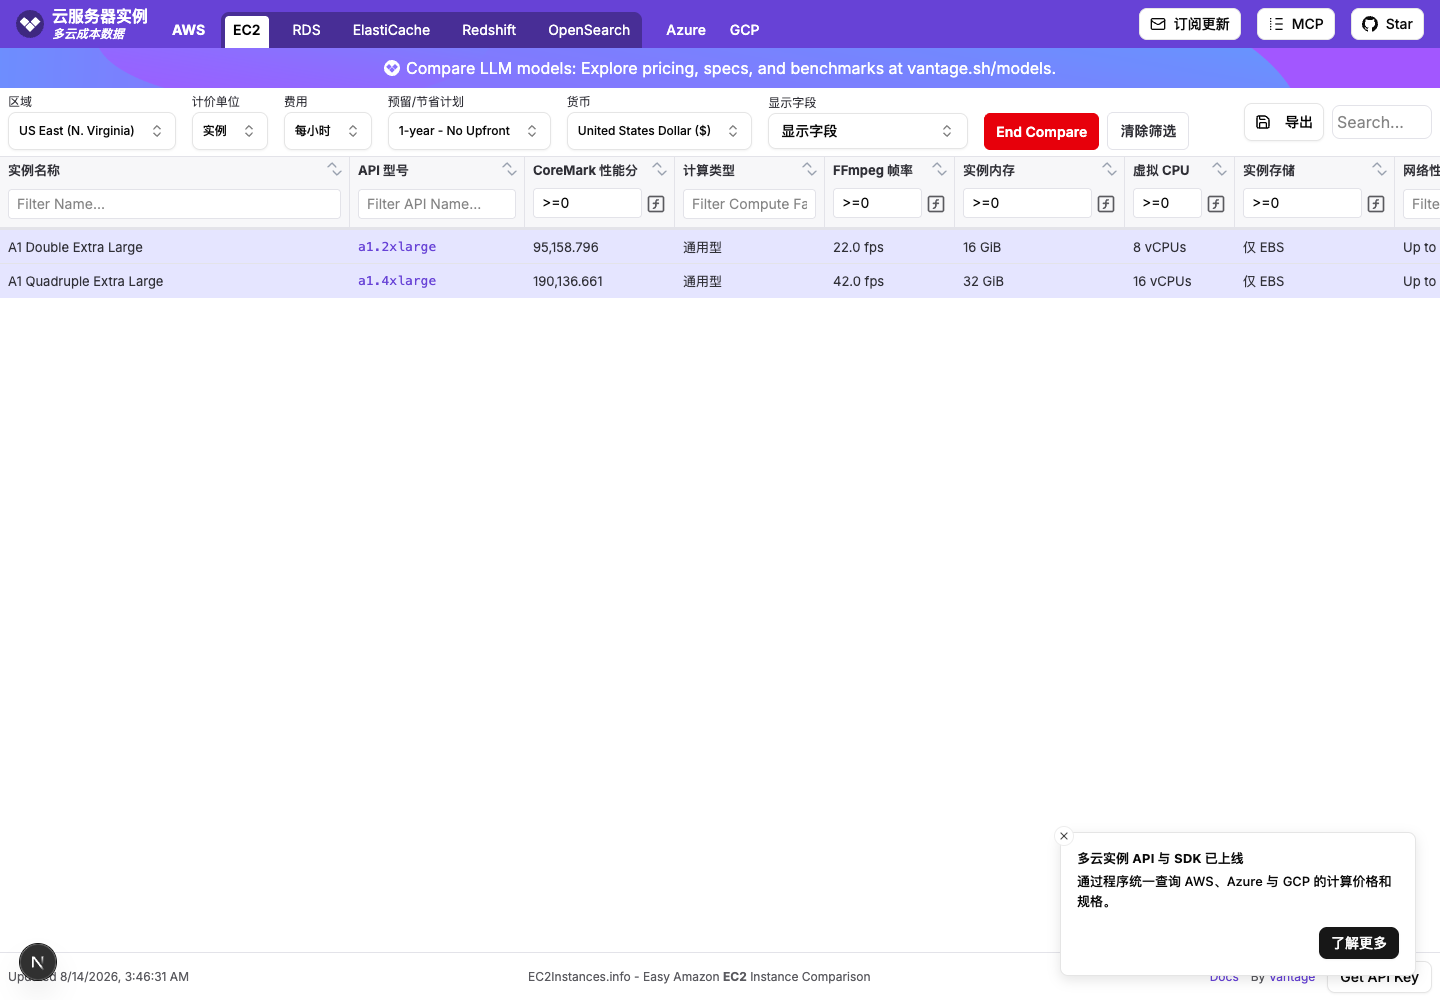1440x1000 pixels.
Task: Select the AWS menu item
Action: [x=189, y=30]
